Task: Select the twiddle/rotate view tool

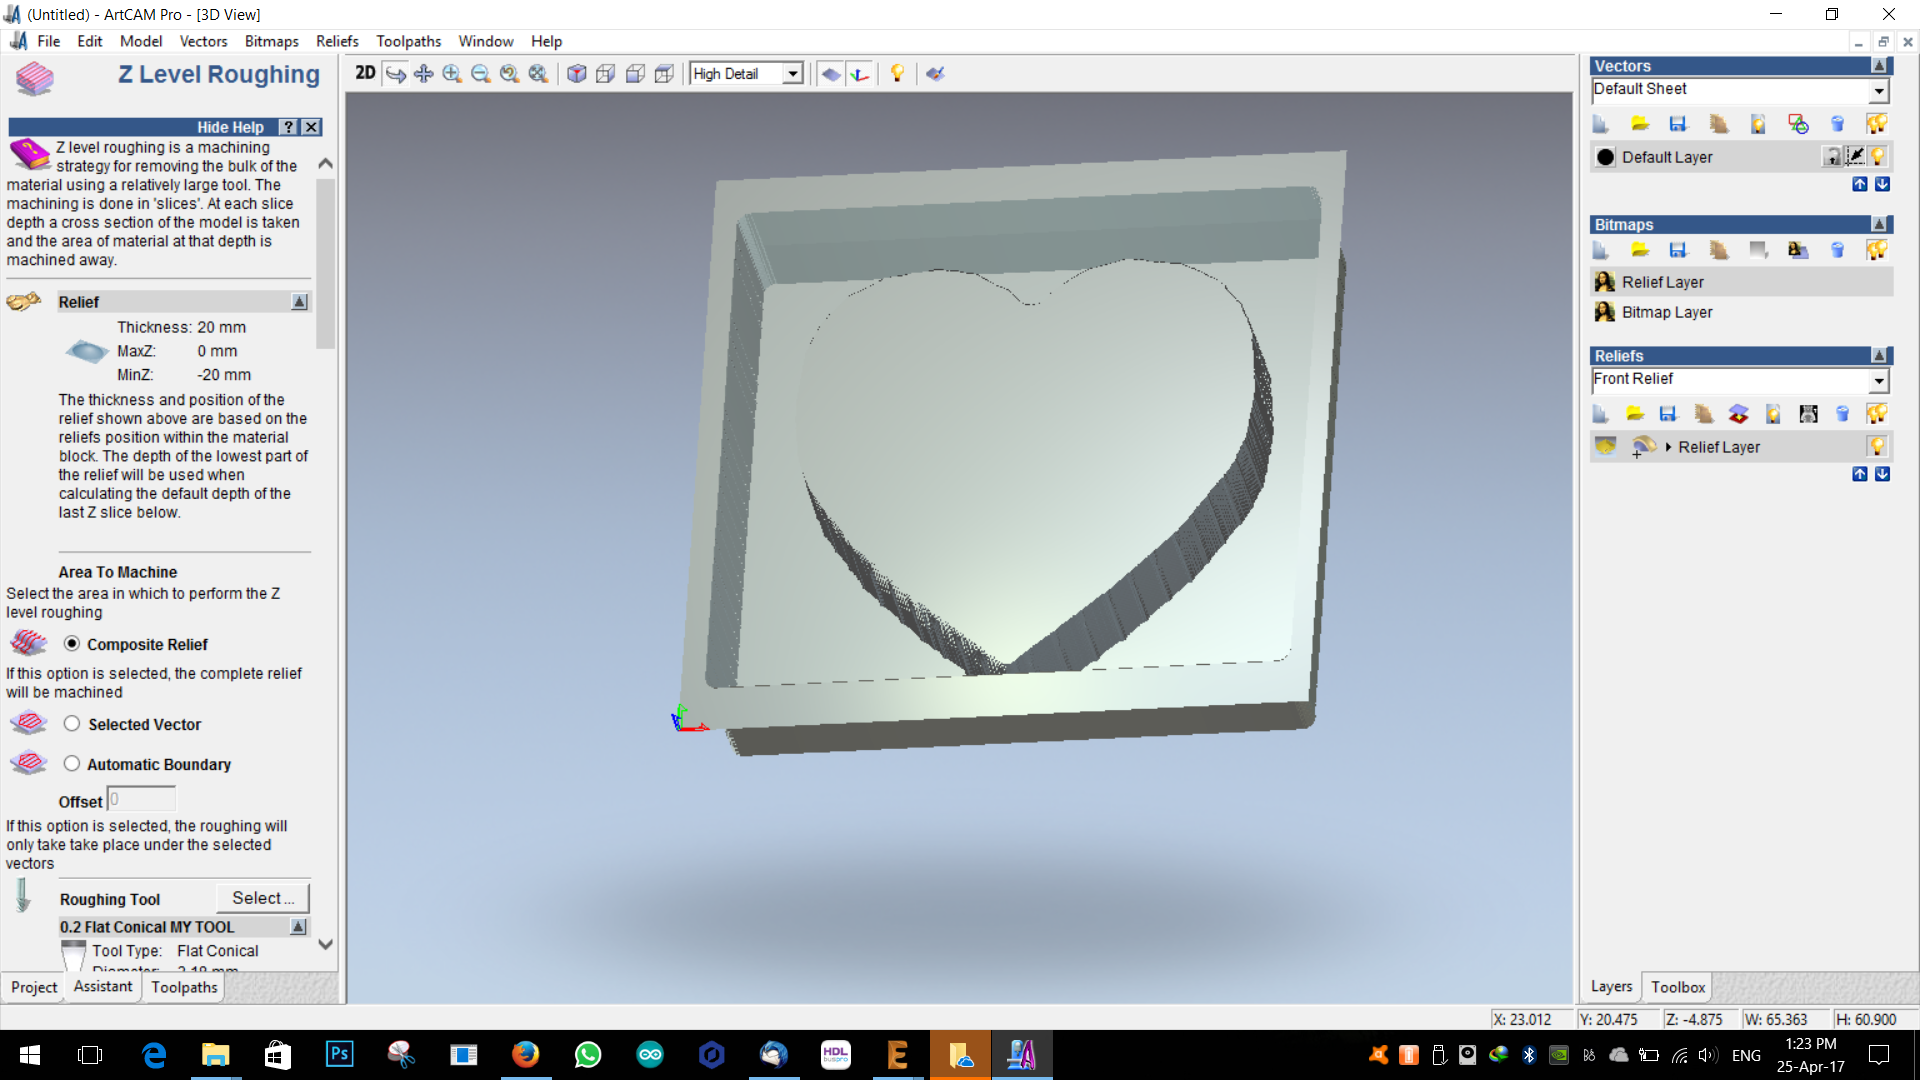Action: coord(396,73)
